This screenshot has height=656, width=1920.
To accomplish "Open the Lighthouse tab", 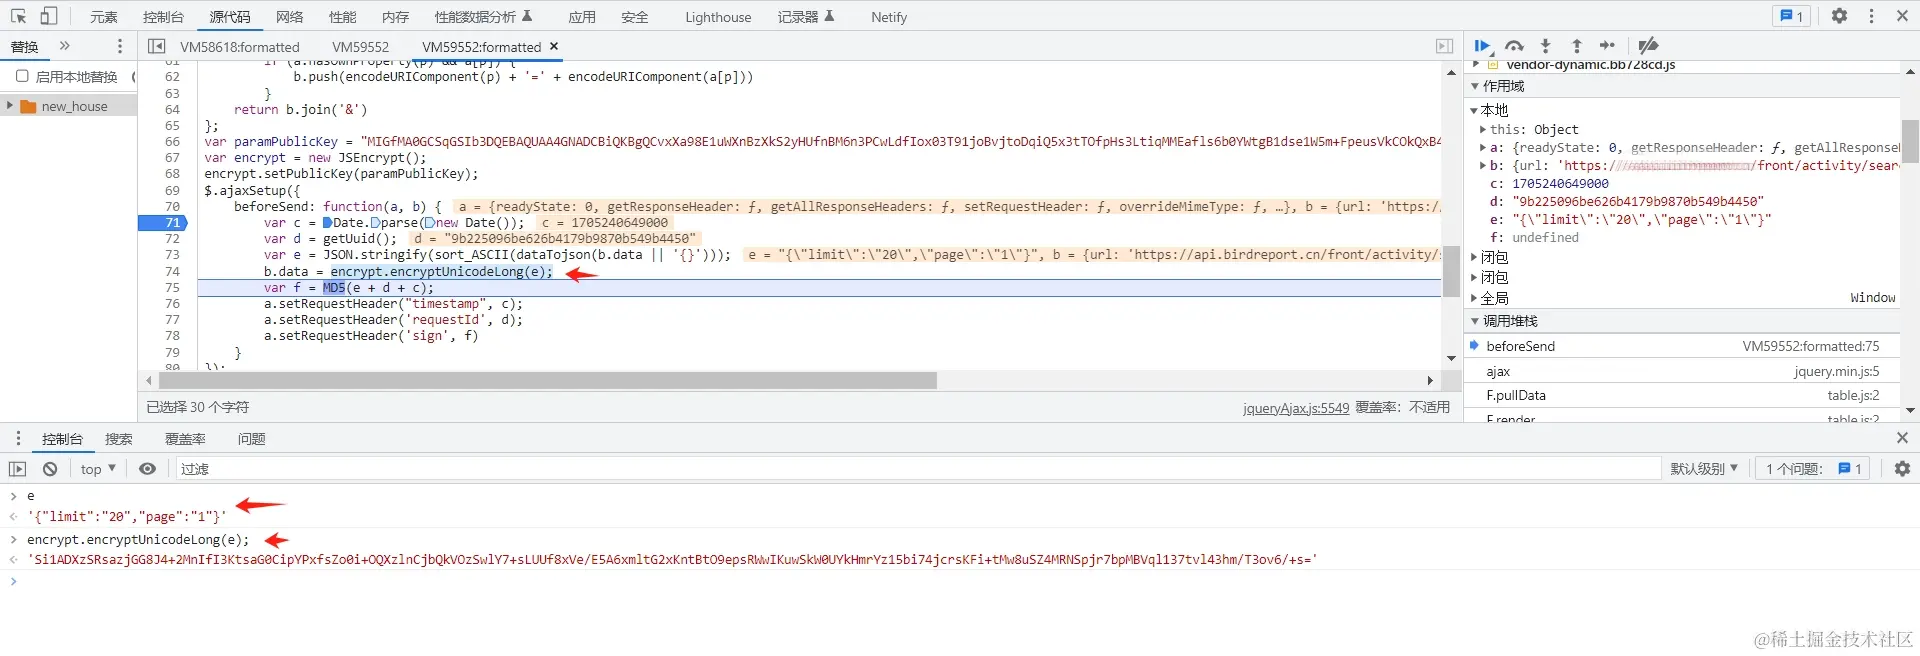I will [x=718, y=17].
